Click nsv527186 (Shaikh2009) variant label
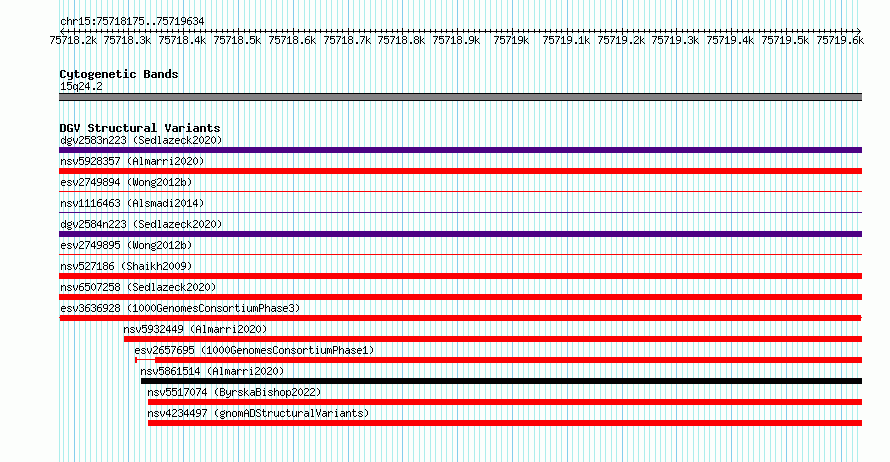This screenshot has height=462, width=890. pos(126,266)
